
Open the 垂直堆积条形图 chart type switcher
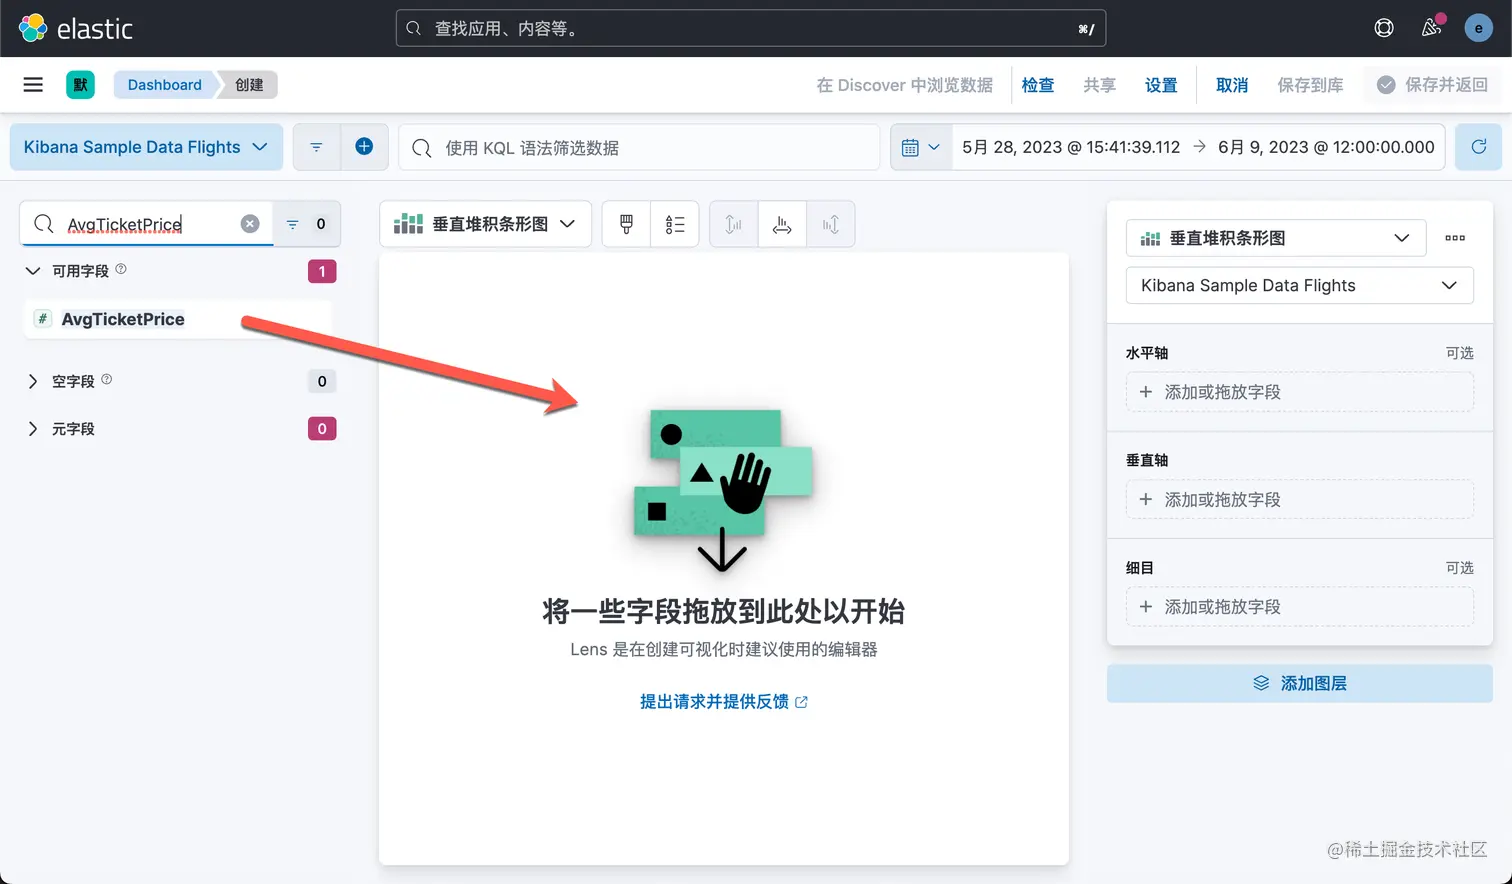click(x=485, y=224)
